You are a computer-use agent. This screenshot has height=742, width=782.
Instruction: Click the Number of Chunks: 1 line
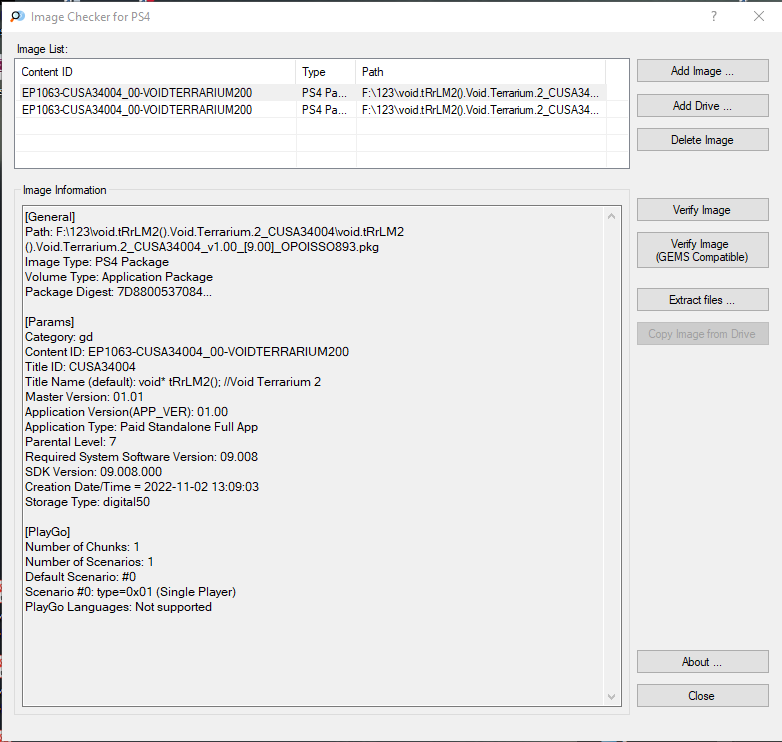click(x=82, y=547)
